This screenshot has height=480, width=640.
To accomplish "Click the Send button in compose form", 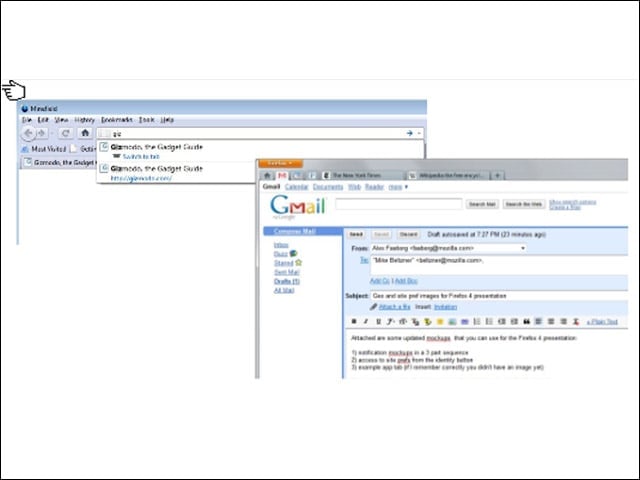I will [356, 234].
